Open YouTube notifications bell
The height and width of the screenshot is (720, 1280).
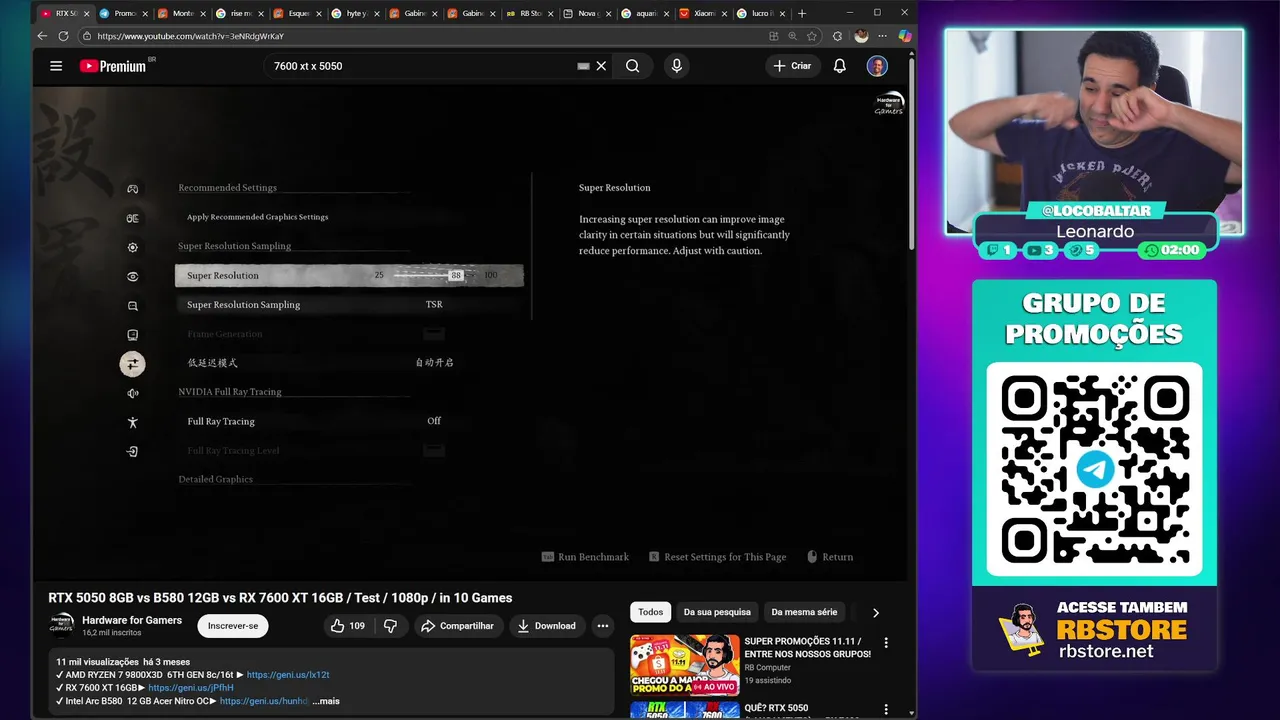pyautogui.click(x=840, y=66)
